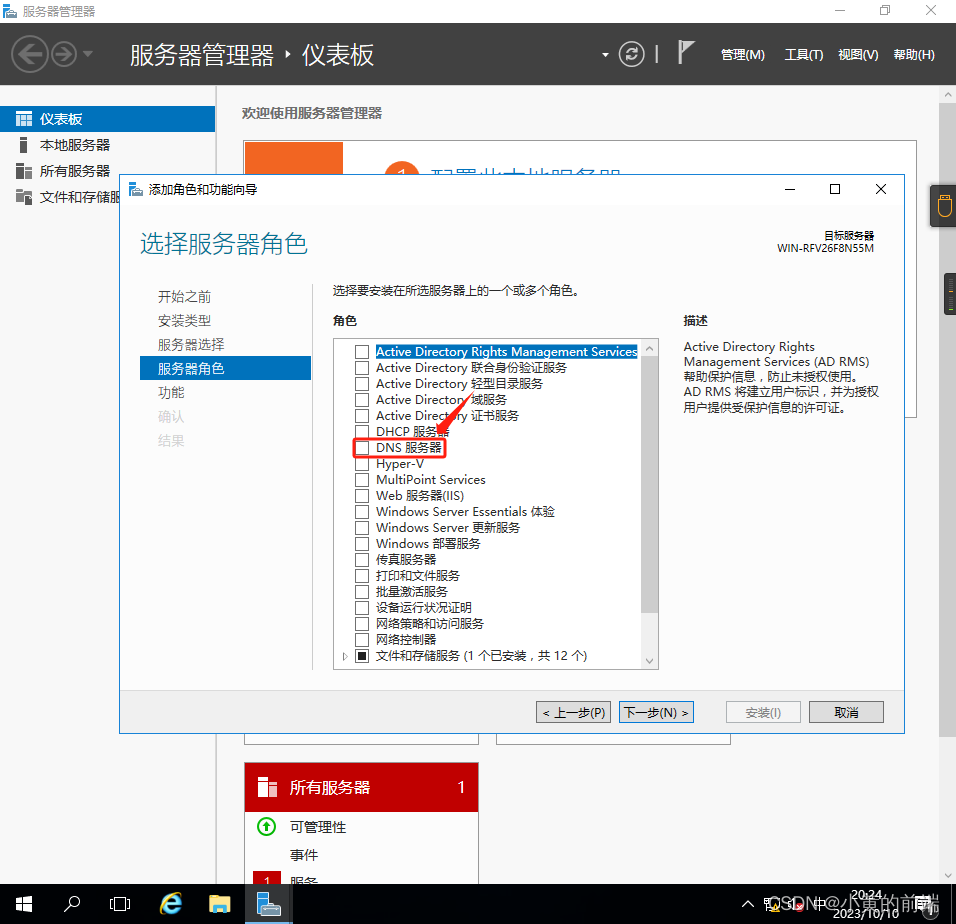This screenshot has width=956, height=924.
Task: Go to 功能 wizard step
Action: point(171,393)
